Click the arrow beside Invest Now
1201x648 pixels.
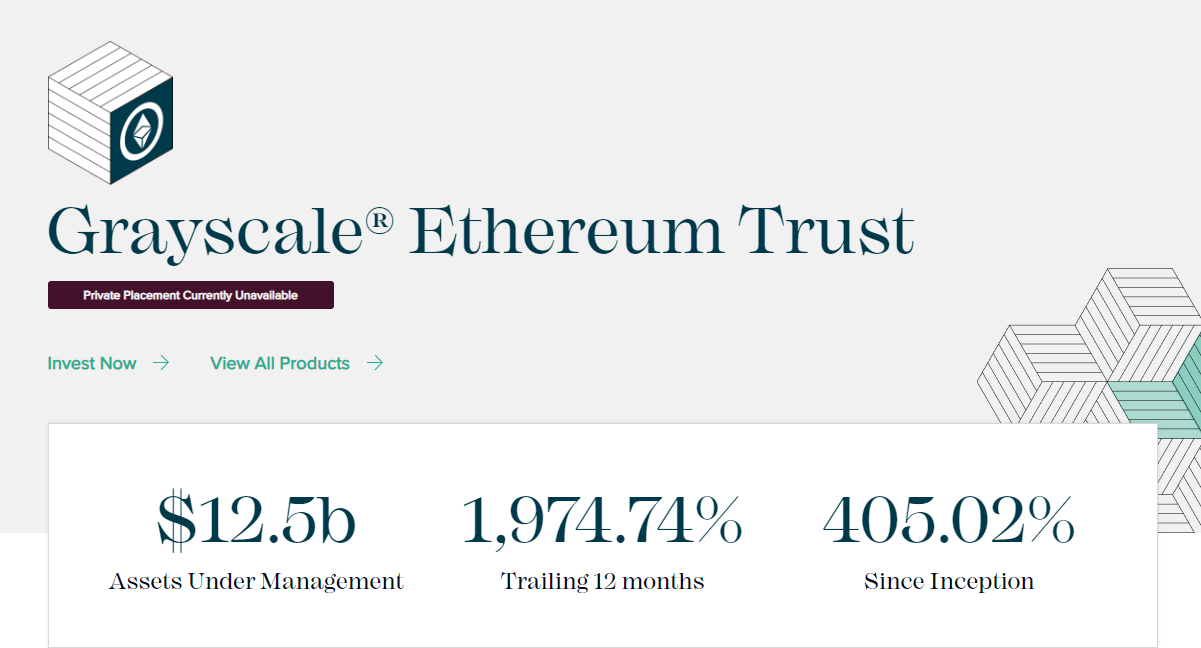161,363
